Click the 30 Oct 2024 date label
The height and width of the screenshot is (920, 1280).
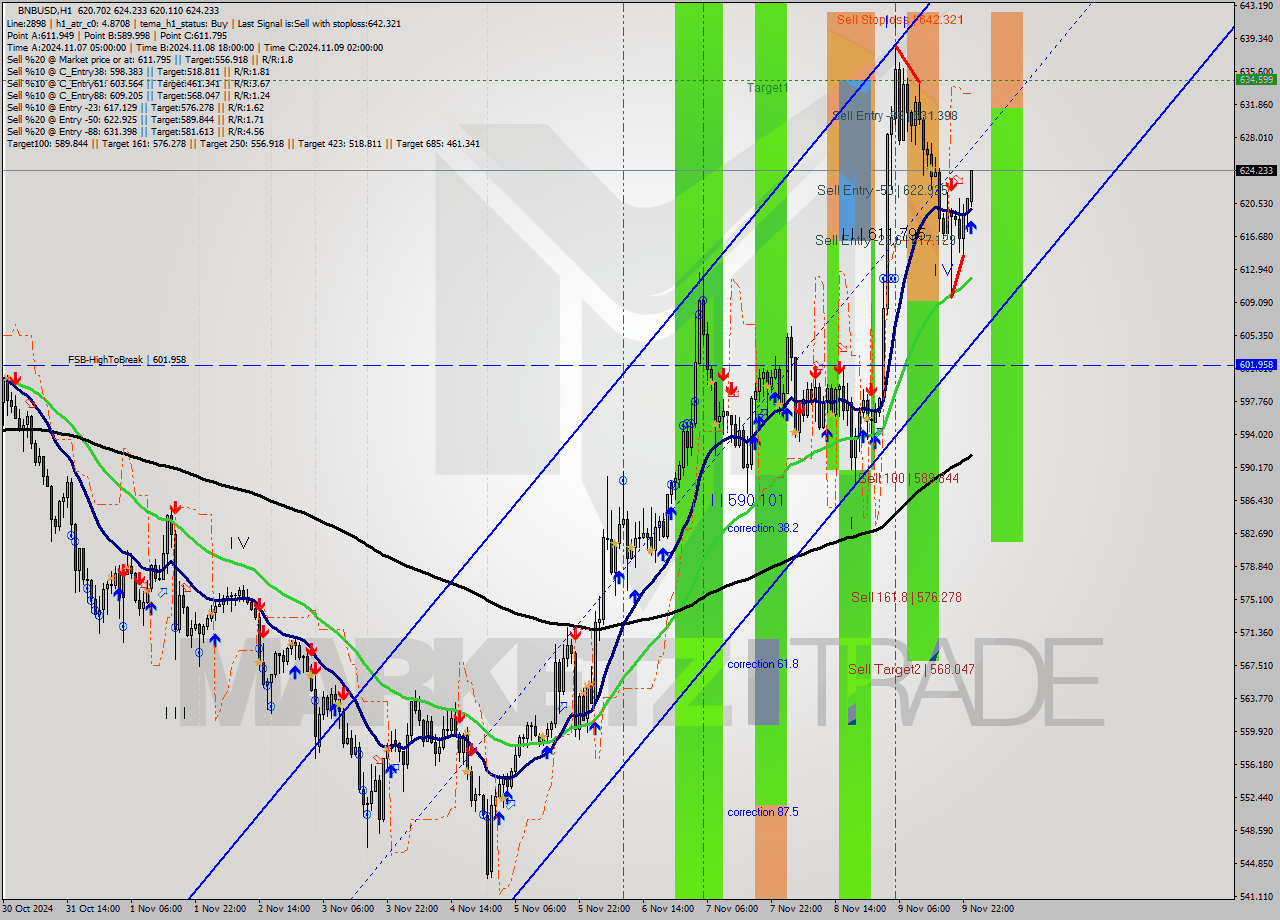pyautogui.click(x=27, y=909)
